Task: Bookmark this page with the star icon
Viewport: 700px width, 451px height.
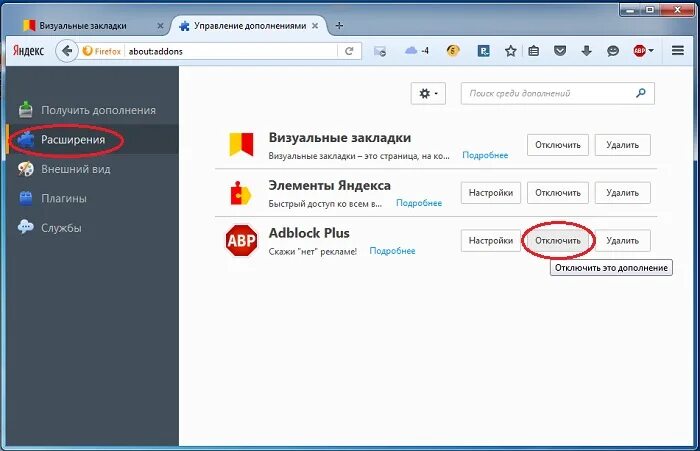Action: [x=510, y=51]
